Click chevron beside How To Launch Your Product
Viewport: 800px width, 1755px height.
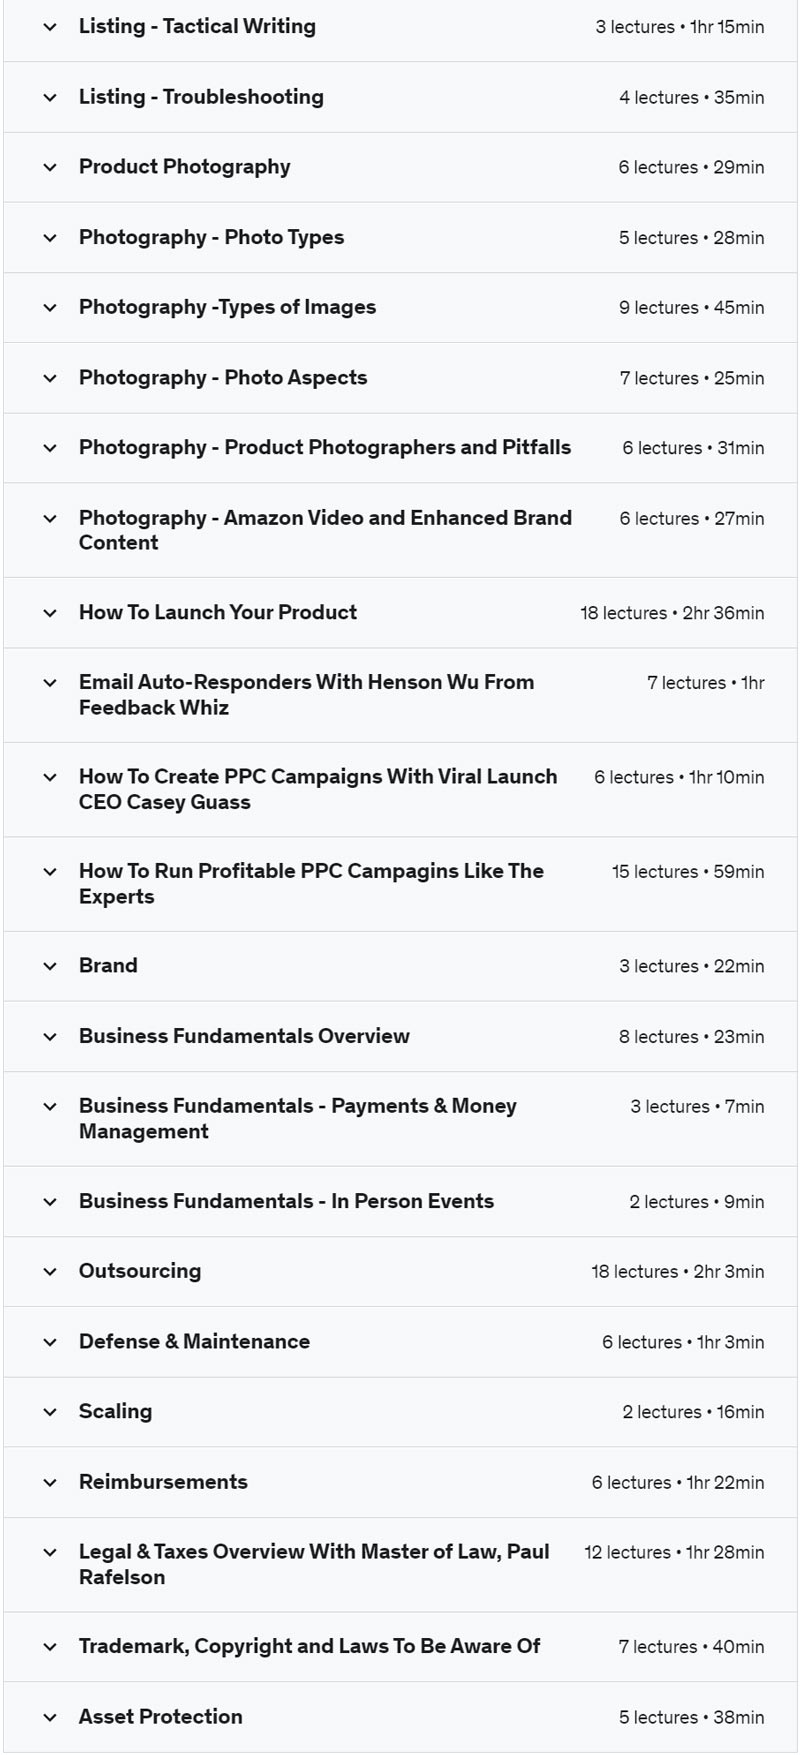(x=50, y=613)
